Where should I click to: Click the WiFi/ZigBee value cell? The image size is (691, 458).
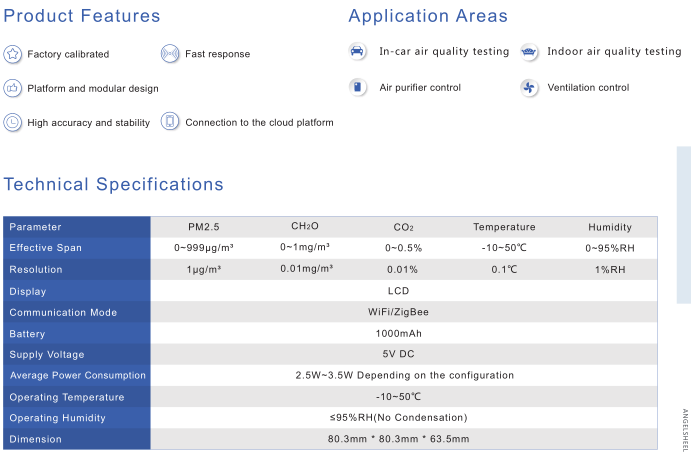pos(404,312)
